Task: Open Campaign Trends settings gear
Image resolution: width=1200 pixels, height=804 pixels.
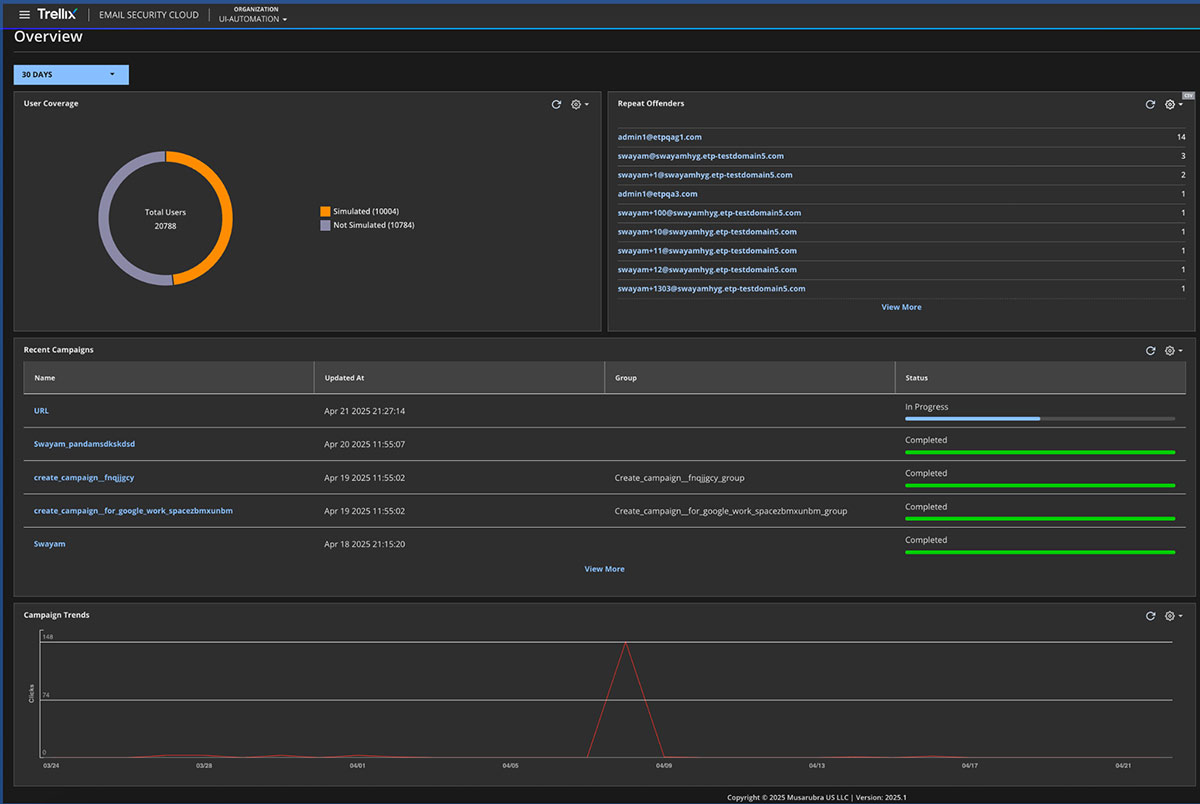Action: [x=1172, y=616]
